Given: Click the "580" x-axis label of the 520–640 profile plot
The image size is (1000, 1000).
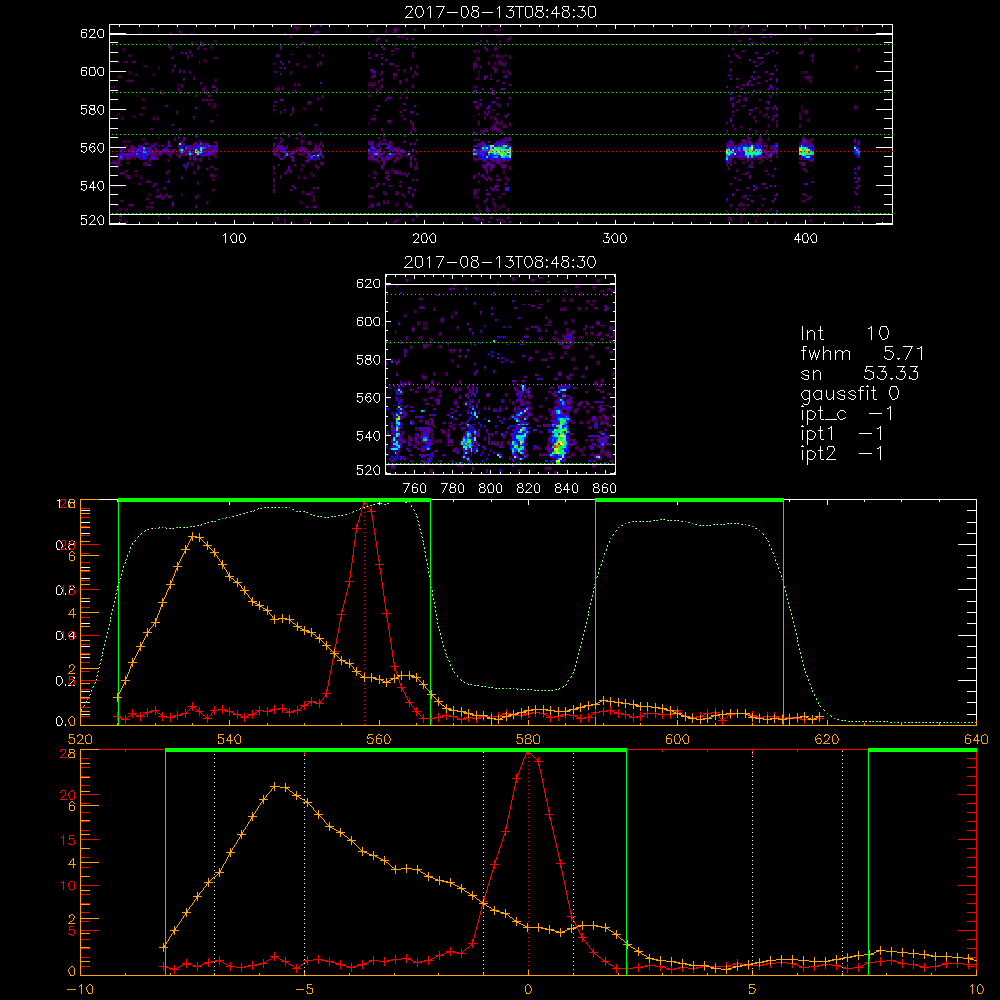Looking at the screenshot, I should point(528,739).
